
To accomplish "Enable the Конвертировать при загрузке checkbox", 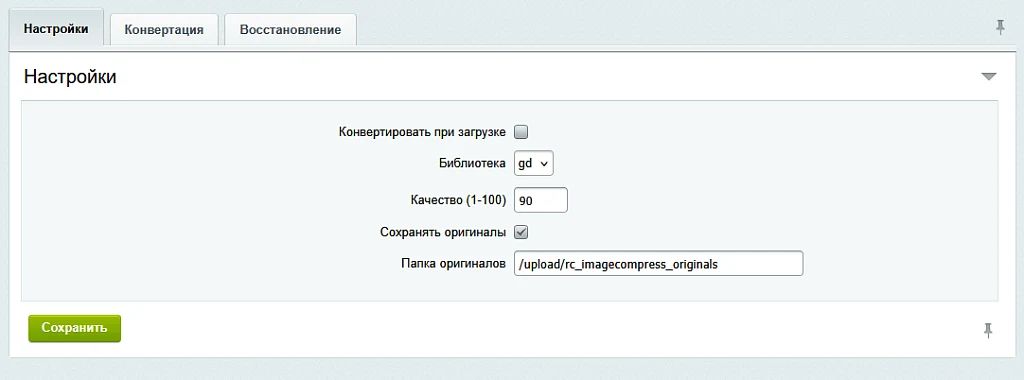I will click(x=521, y=132).
